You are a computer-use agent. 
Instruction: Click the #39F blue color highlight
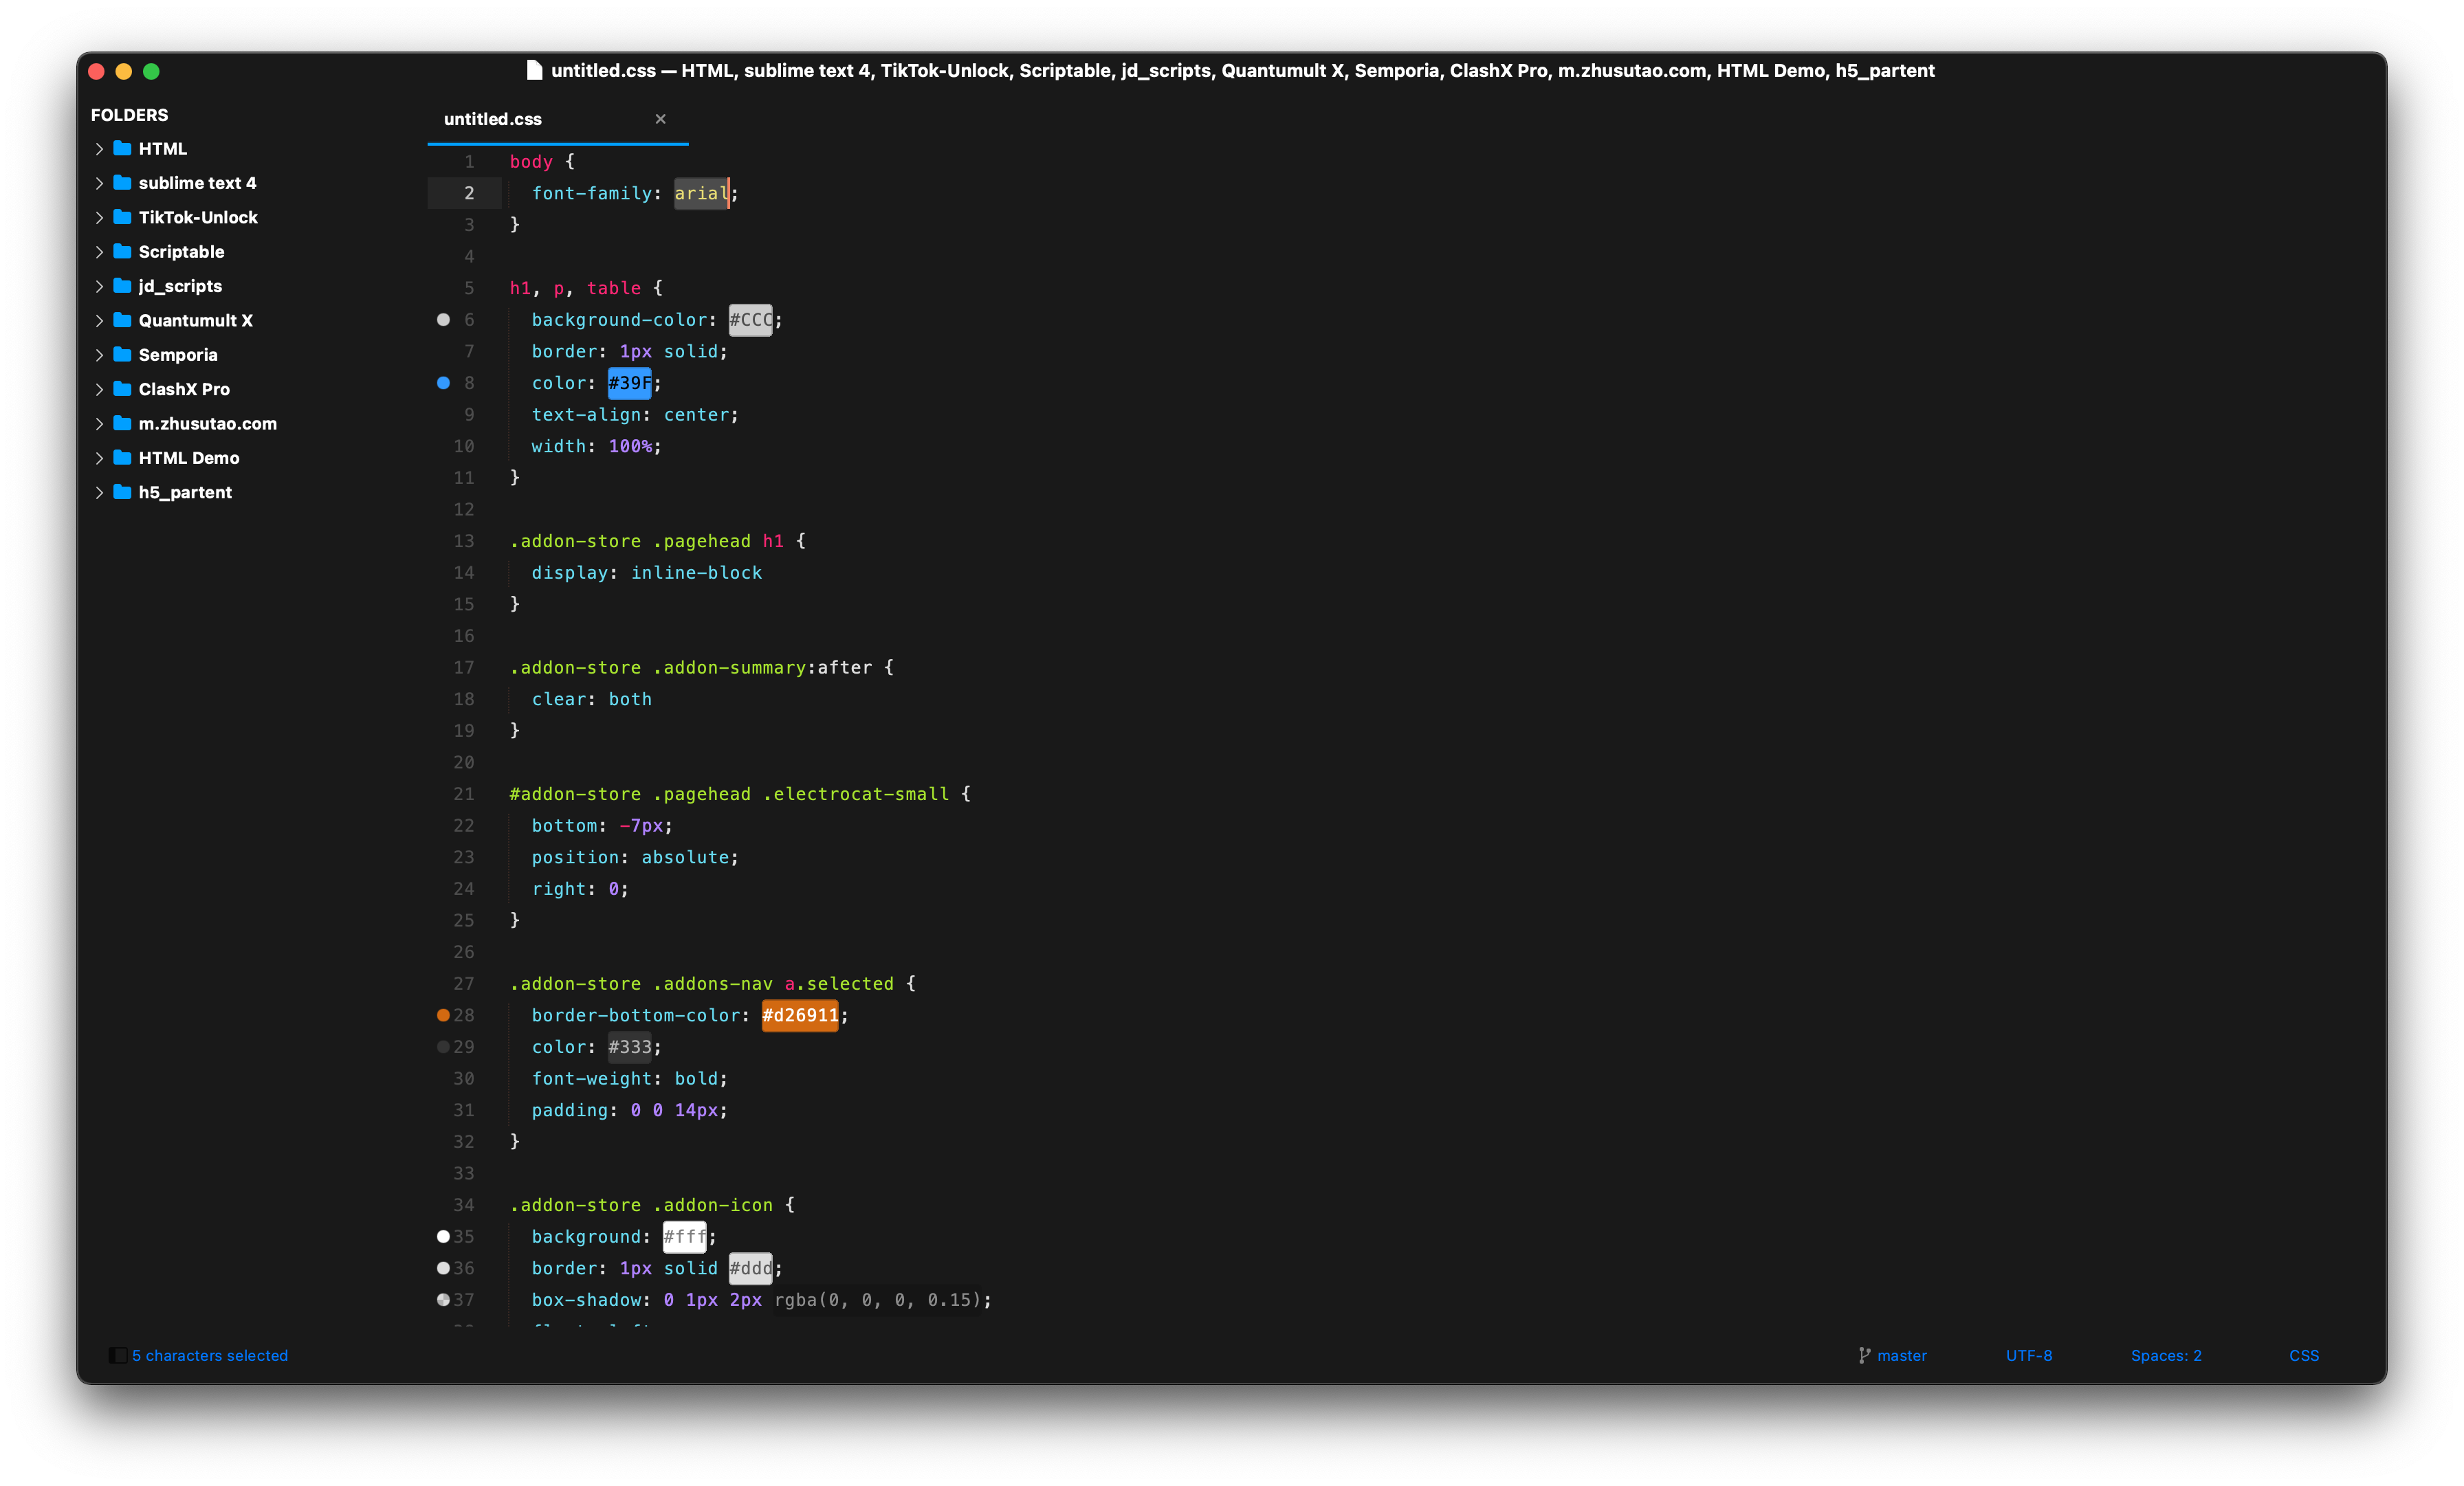click(629, 383)
